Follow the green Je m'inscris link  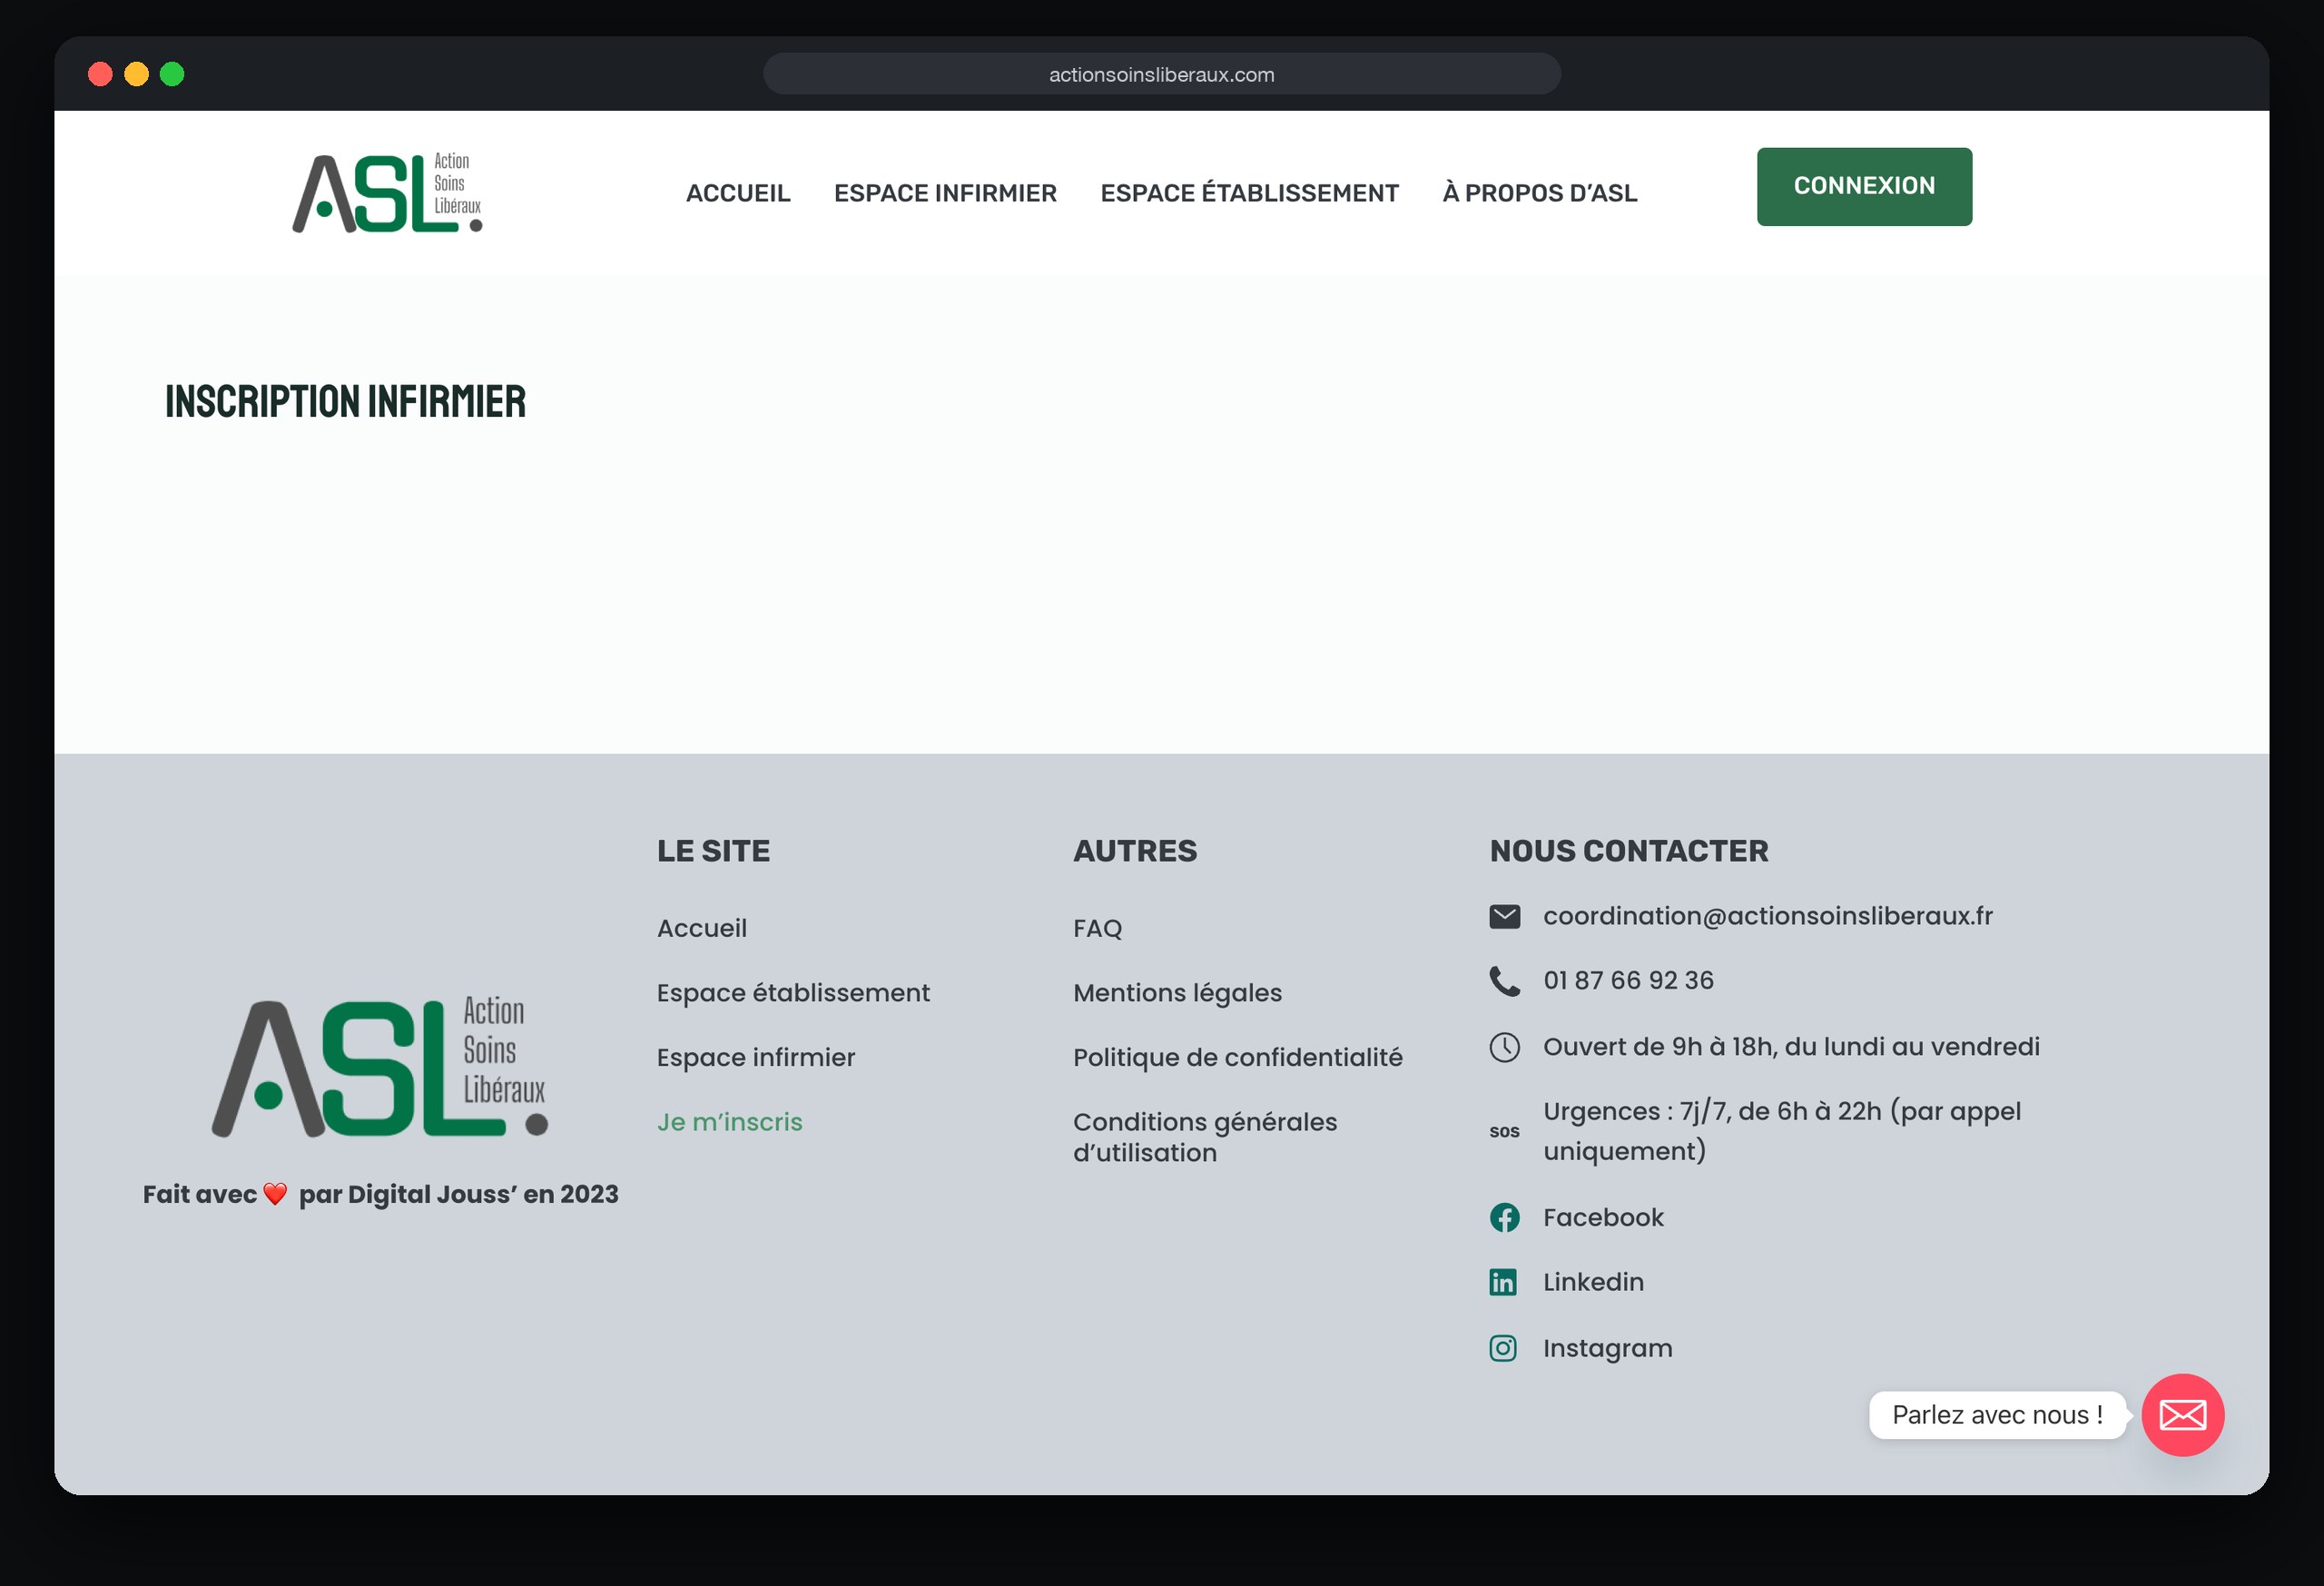tap(730, 1122)
